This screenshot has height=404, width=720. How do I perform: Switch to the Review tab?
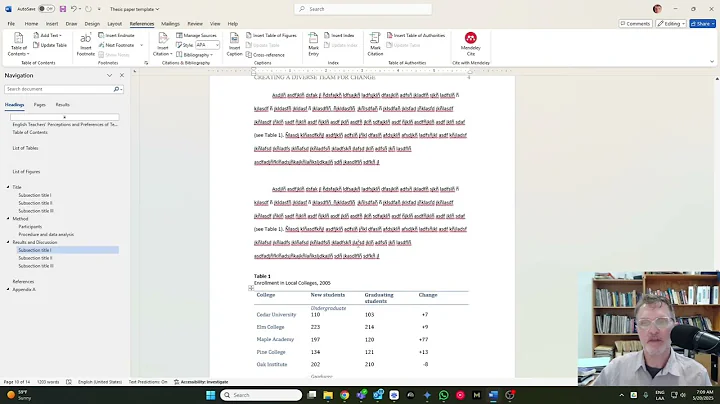coord(195,23)
